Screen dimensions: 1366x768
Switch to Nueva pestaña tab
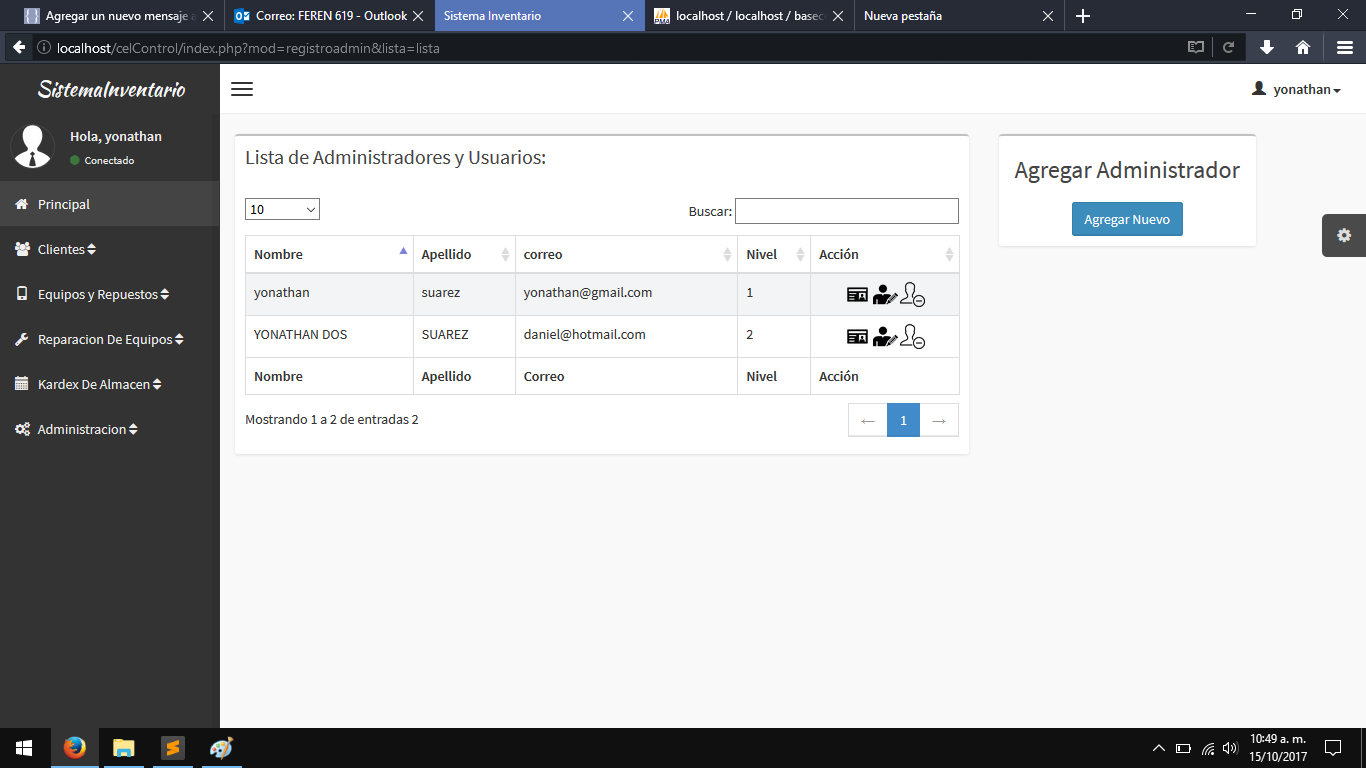(x=958, y=16)
